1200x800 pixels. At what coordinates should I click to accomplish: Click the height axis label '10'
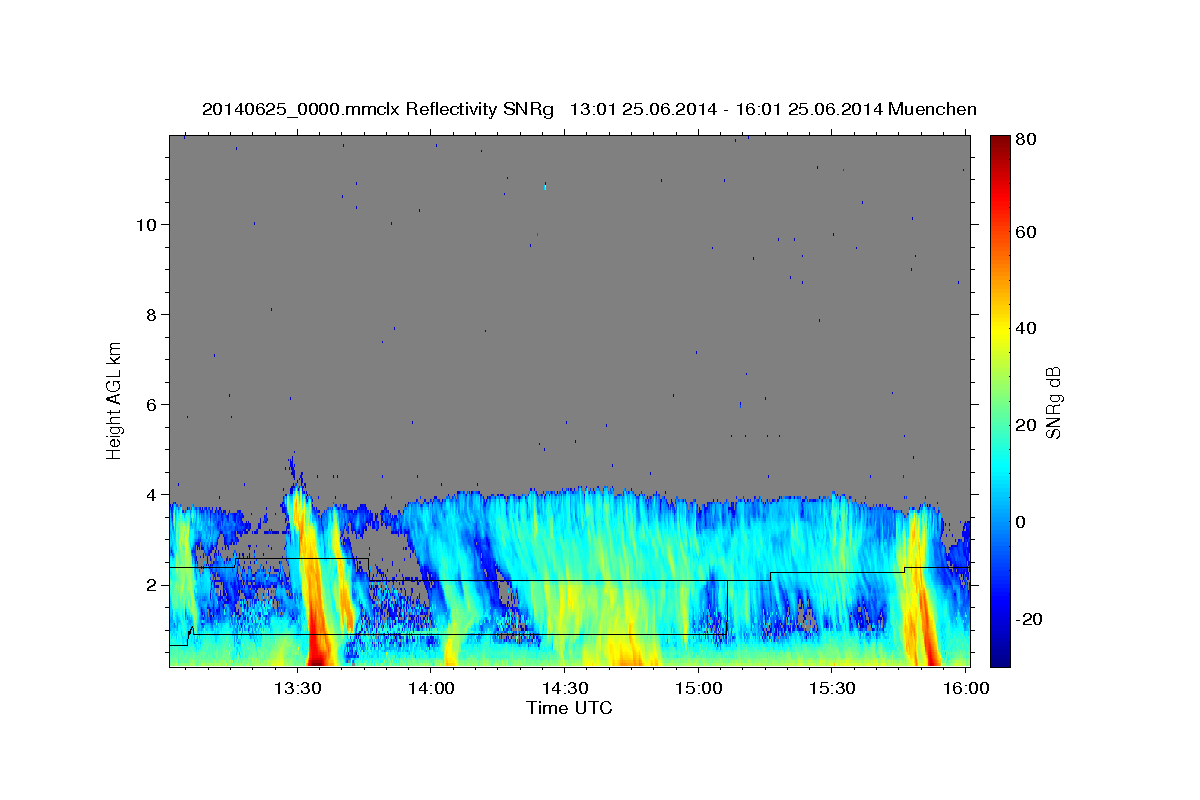[145, 224]
